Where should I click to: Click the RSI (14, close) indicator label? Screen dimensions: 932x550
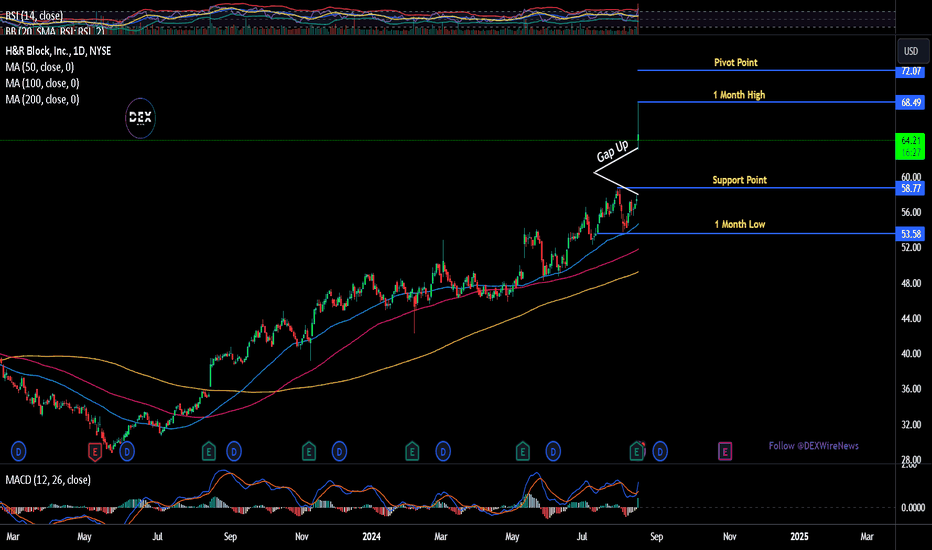[34, 15]
